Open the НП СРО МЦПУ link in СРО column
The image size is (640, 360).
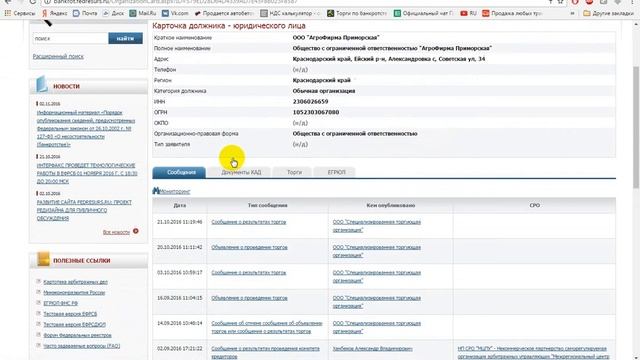(533, 353)
